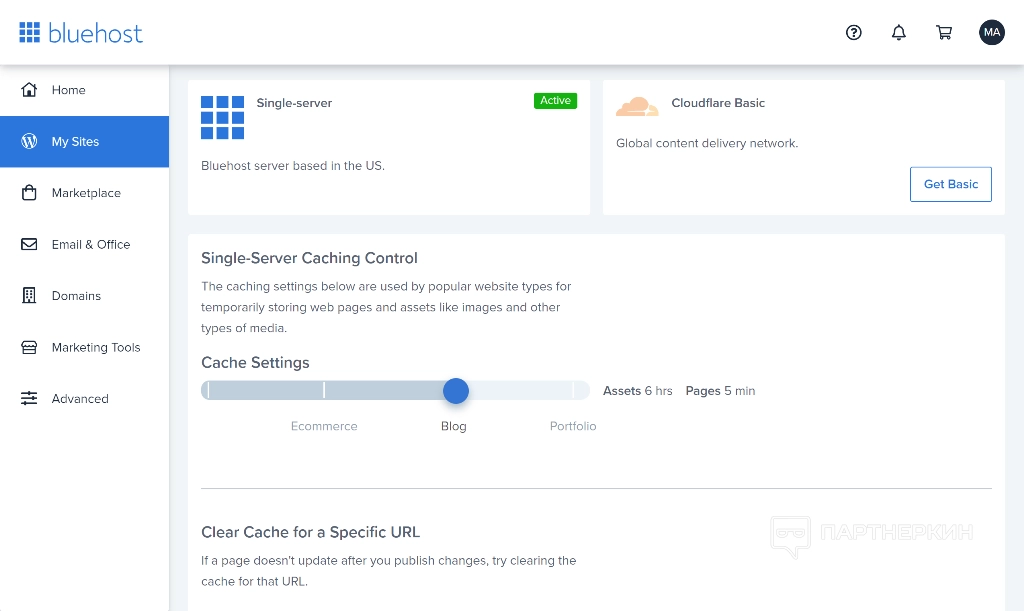Image resolution: width=1024 pixels, height=611 pixels.
Task: Click the Domains building icon
Action: [x=30, y=296]
